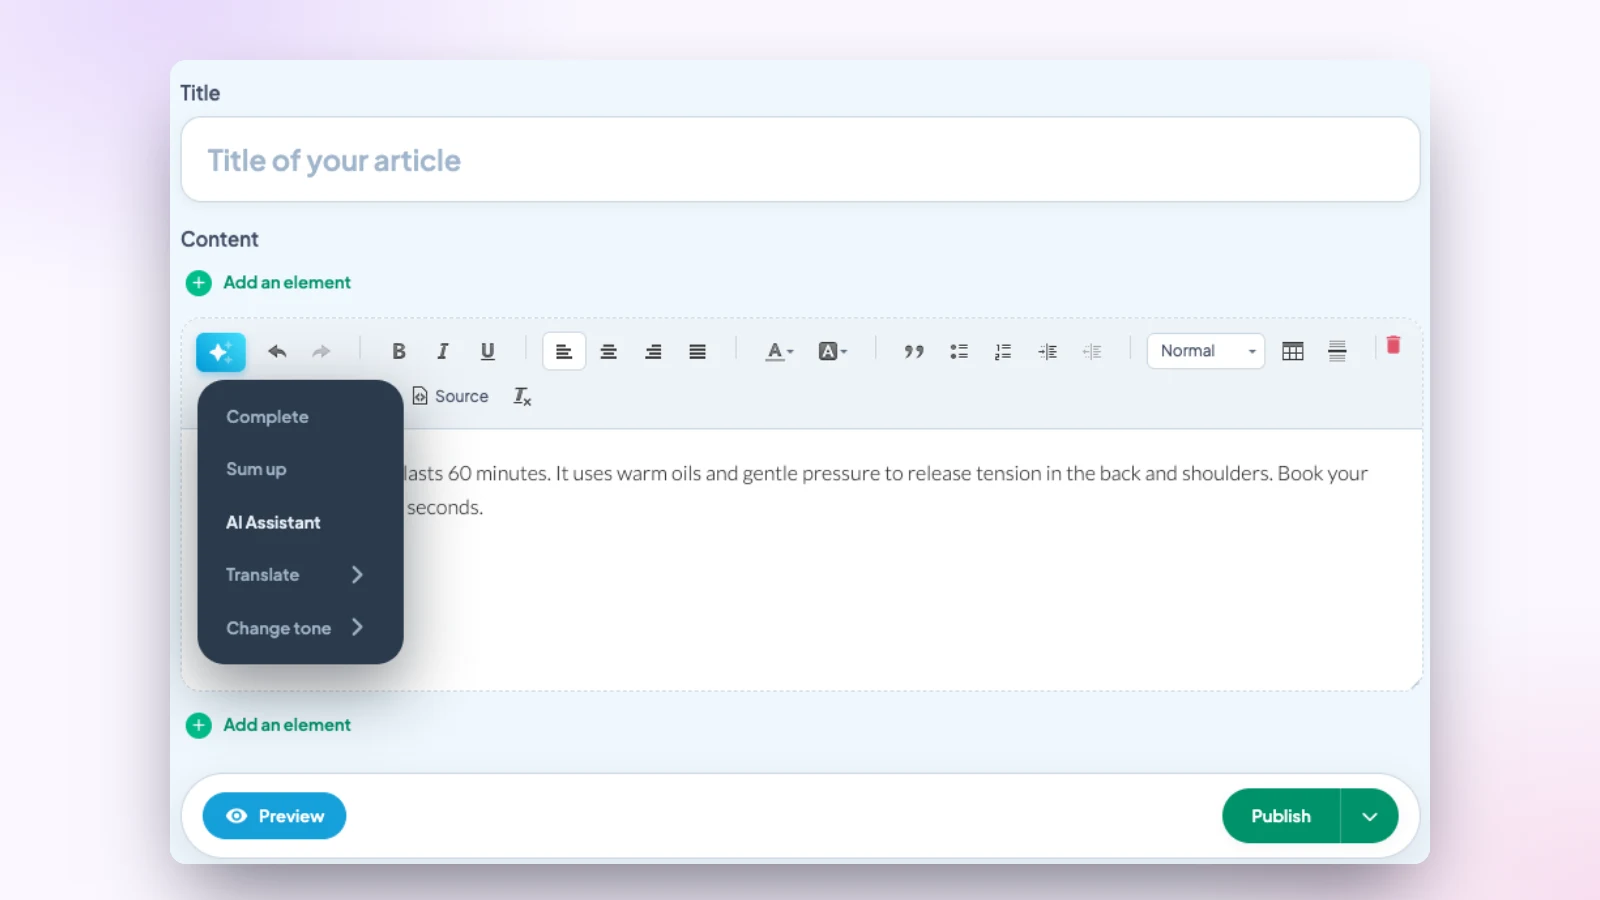Viewport: 1600px width, 900px height.
Task: Open the Publish options dropdown arrow
Action: (1369, 816)
